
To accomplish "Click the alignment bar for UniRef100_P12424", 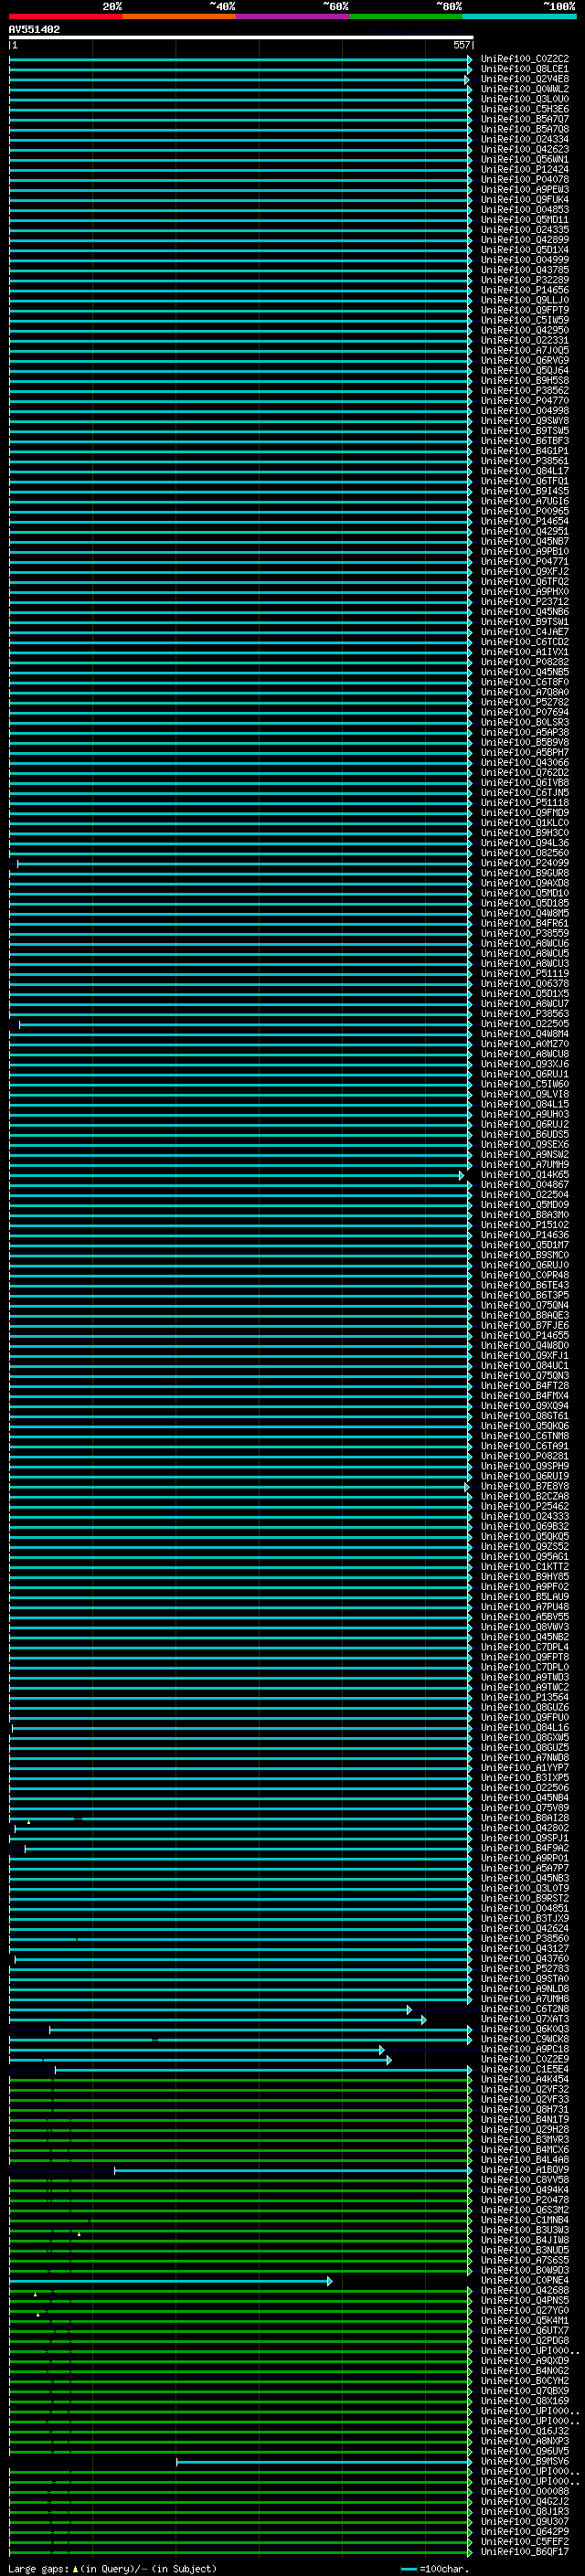I will 240,169.
